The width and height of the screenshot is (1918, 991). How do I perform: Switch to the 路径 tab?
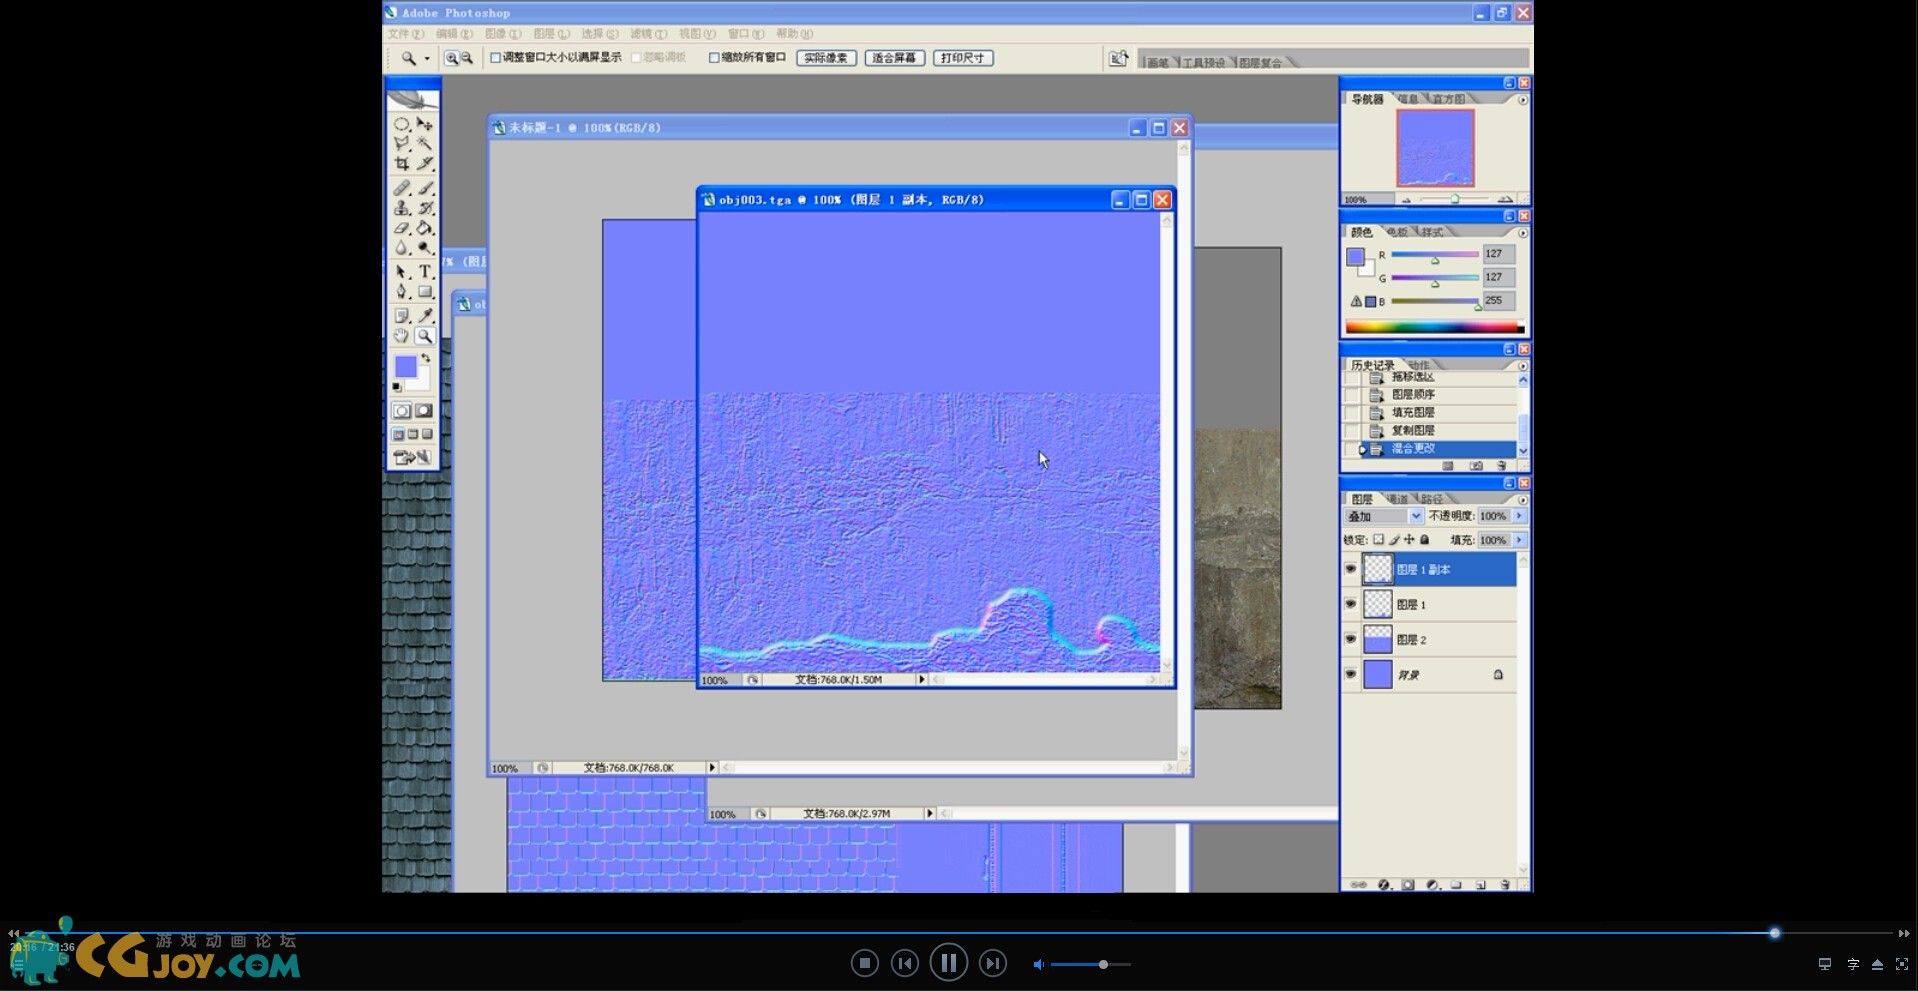pyautogui.click(x=1432, y=499)
